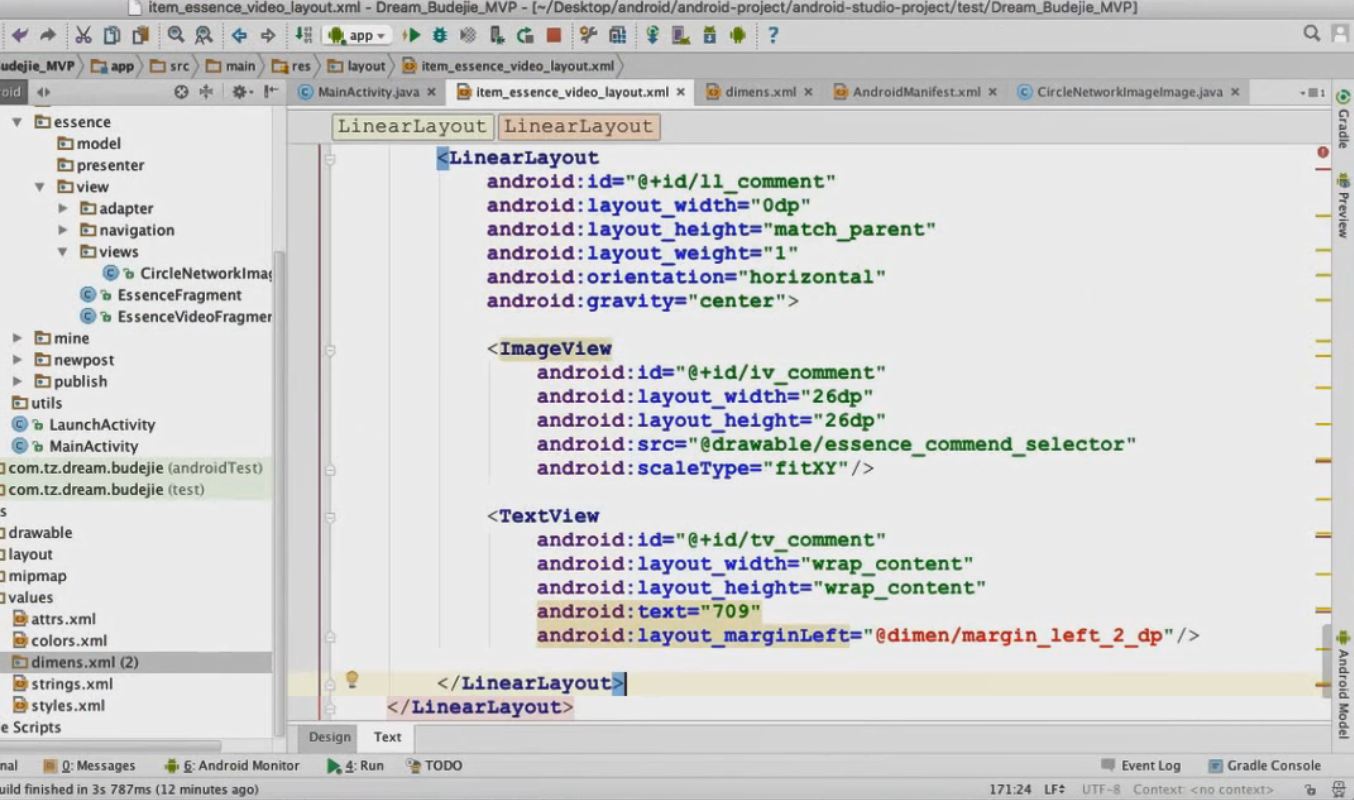
Task: Open Search Everywhere magnifier at top right
Action: [1312, 35]
